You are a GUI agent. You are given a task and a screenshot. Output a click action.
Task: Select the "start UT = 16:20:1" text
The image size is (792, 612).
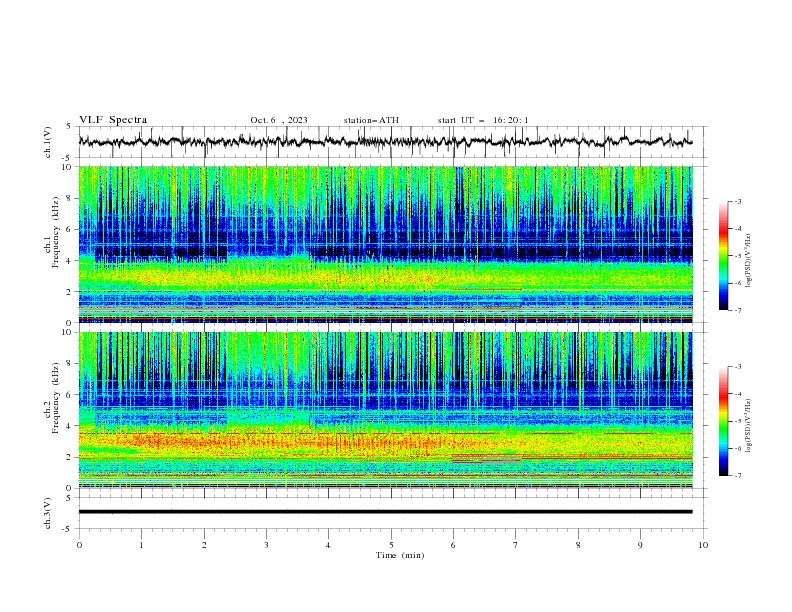tap(483, 120)
